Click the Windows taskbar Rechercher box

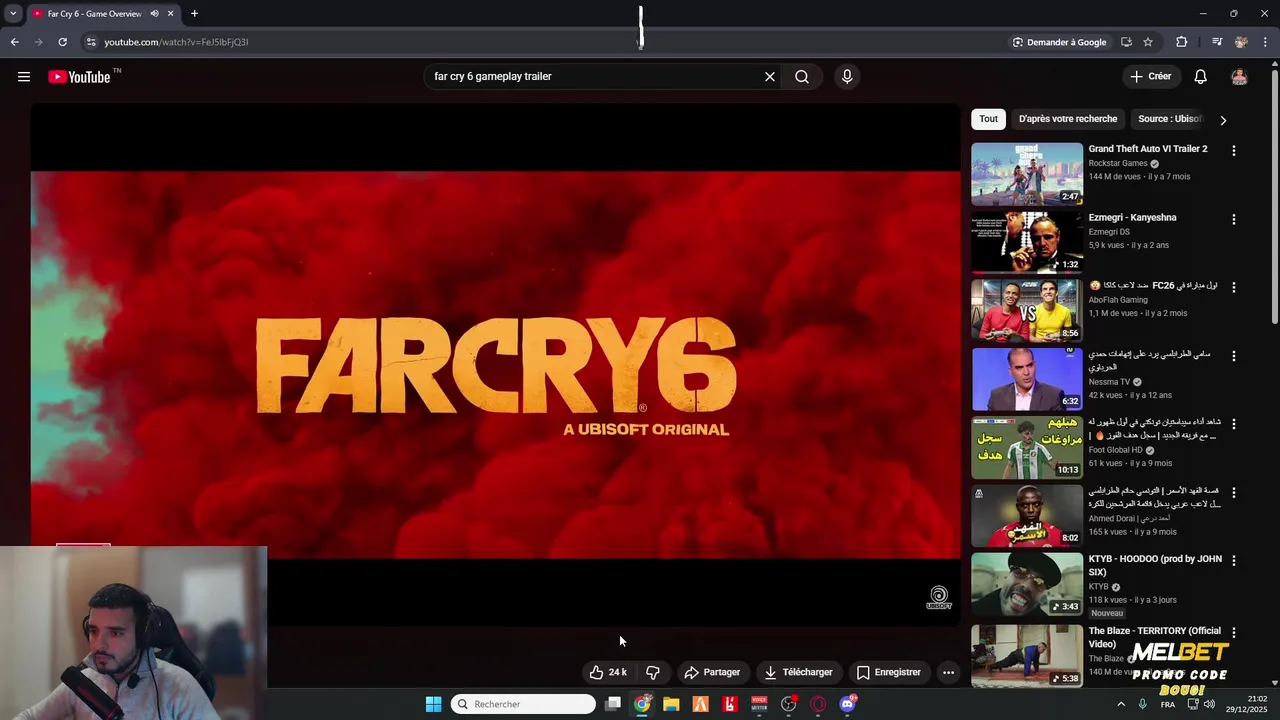pyautogui.click(x=523, y=704)
